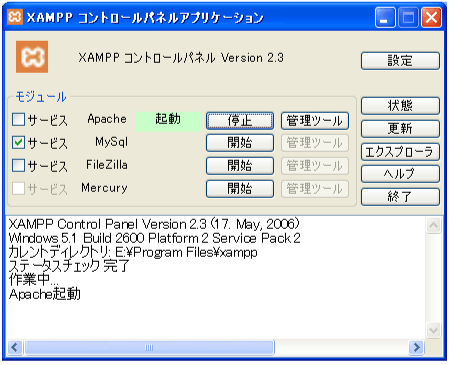Screen dimensions: 450x365
Task: Click the FileZilla module label
Action: (x=107, y=165)
